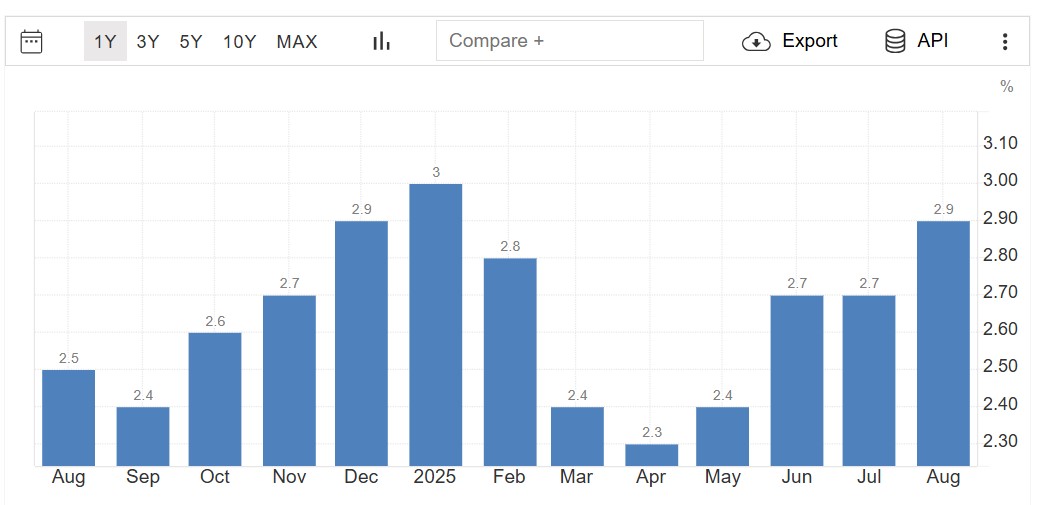The height and width of the screenshot is (505, 1053).
Task: Open the three-dot more options menu
Action: coord(1005,41)
